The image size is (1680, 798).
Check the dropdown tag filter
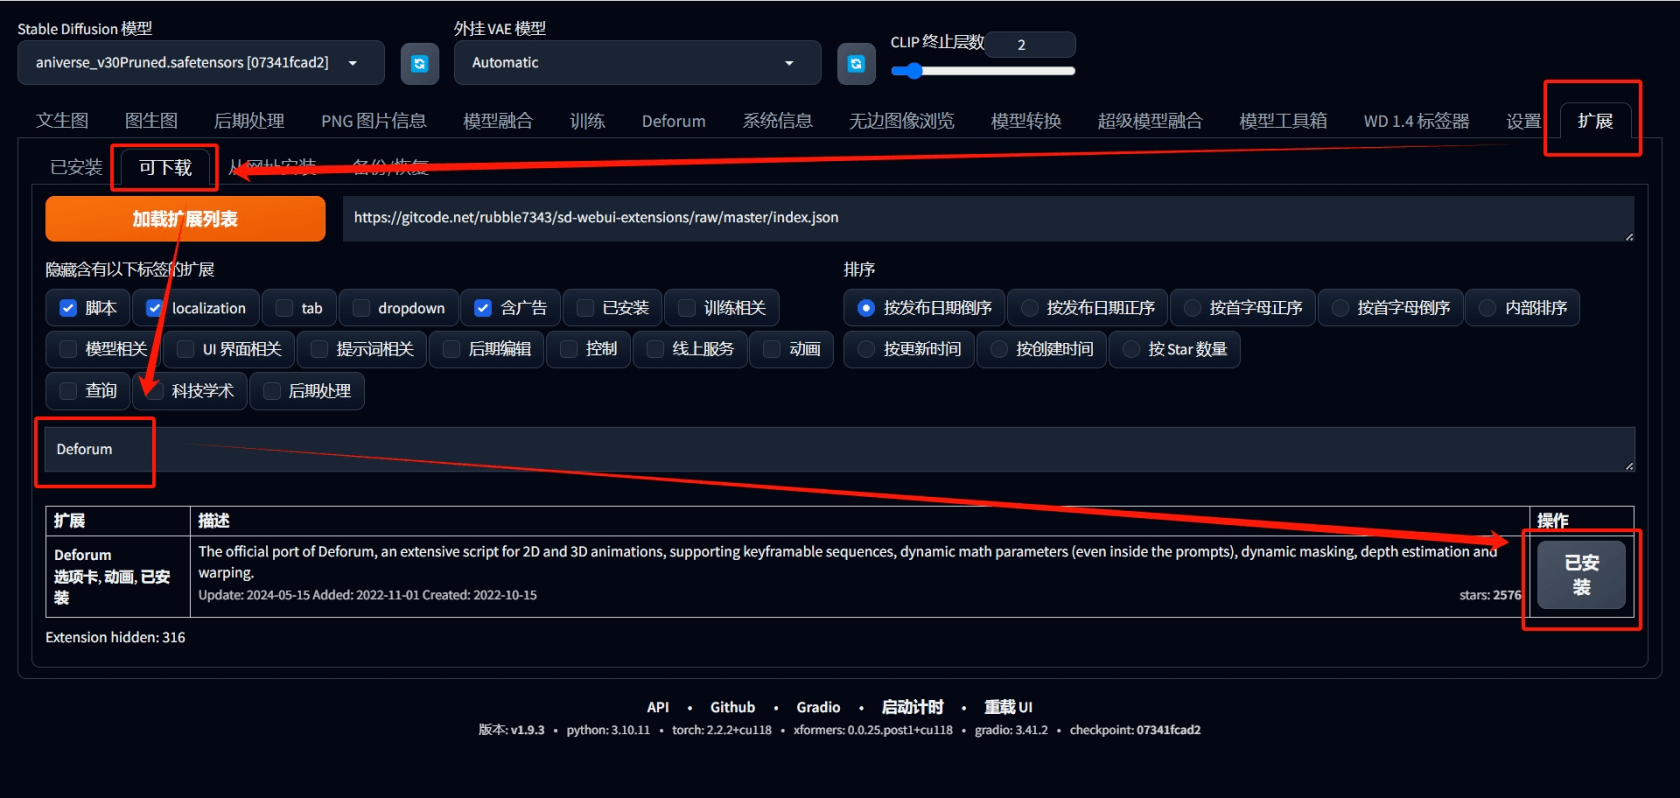pos(361,308)
